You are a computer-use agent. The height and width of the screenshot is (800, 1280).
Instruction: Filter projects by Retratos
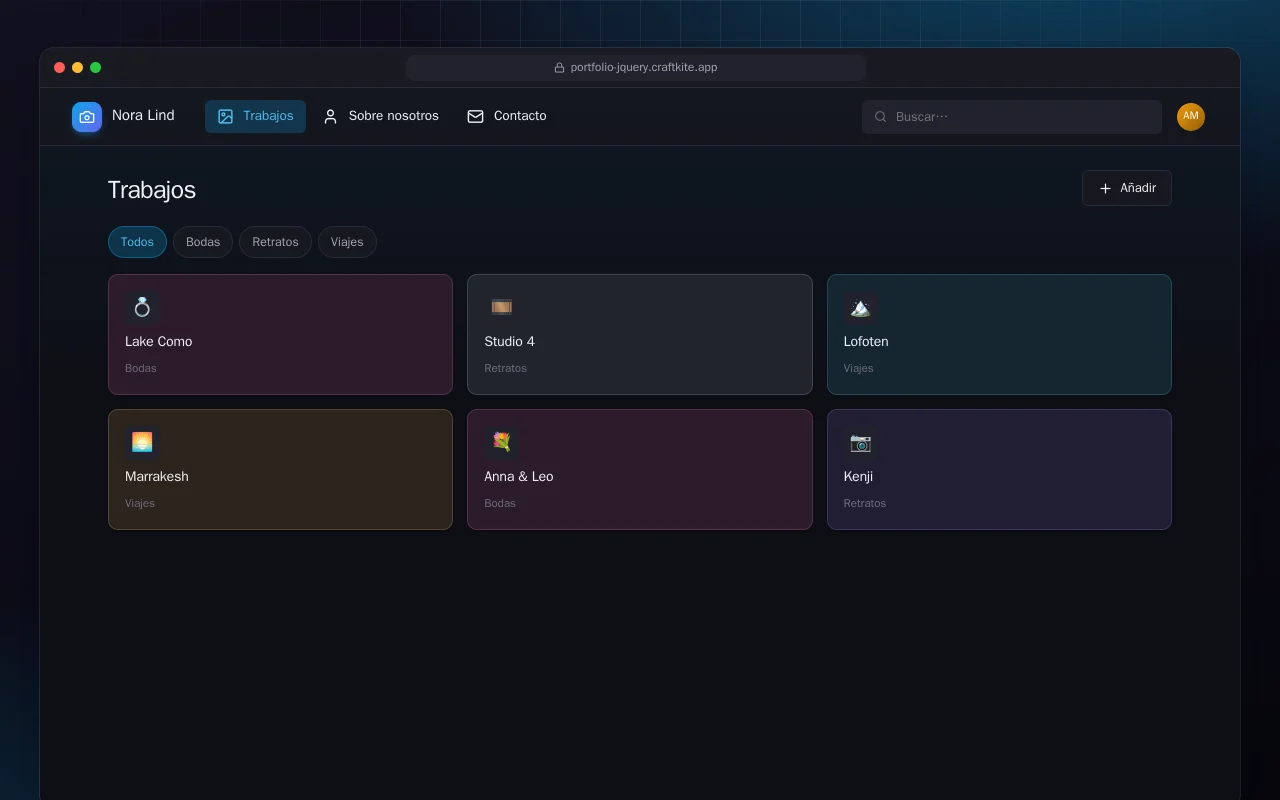[275, 242]
